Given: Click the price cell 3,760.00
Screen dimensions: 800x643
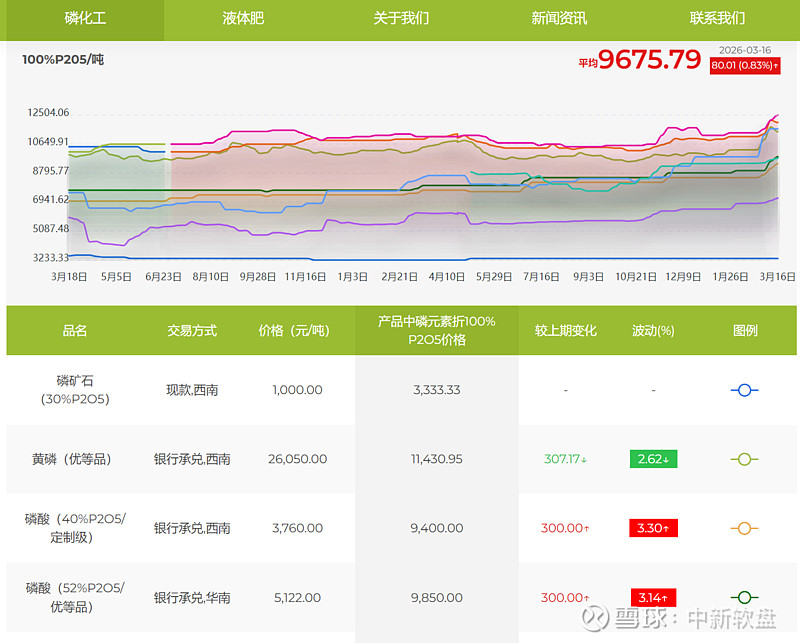Looking at the screenshot, I should (297, 528).
